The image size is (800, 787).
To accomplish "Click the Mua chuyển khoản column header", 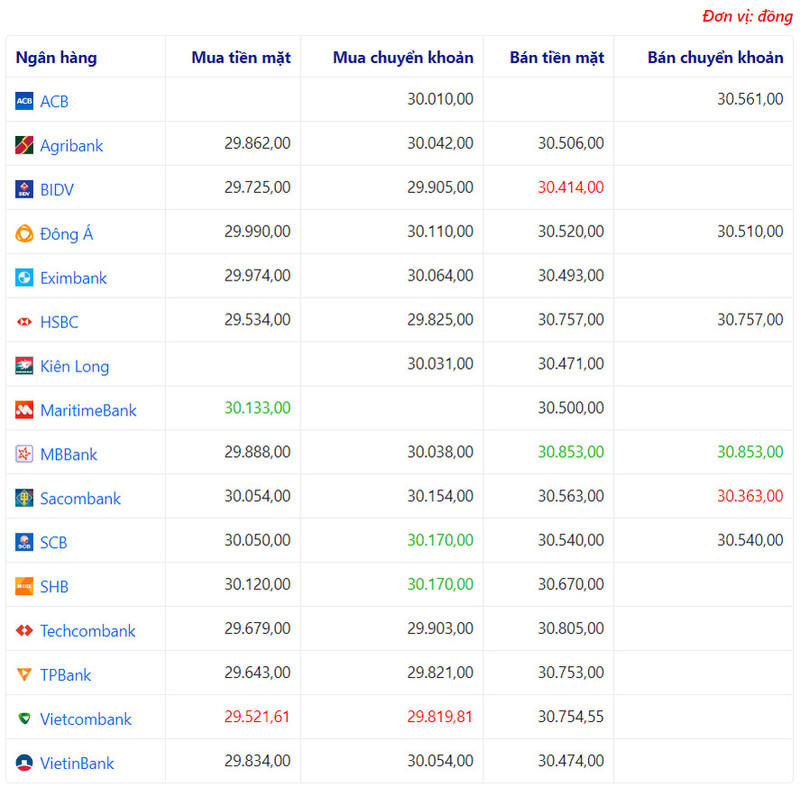I will coord(403,57).
